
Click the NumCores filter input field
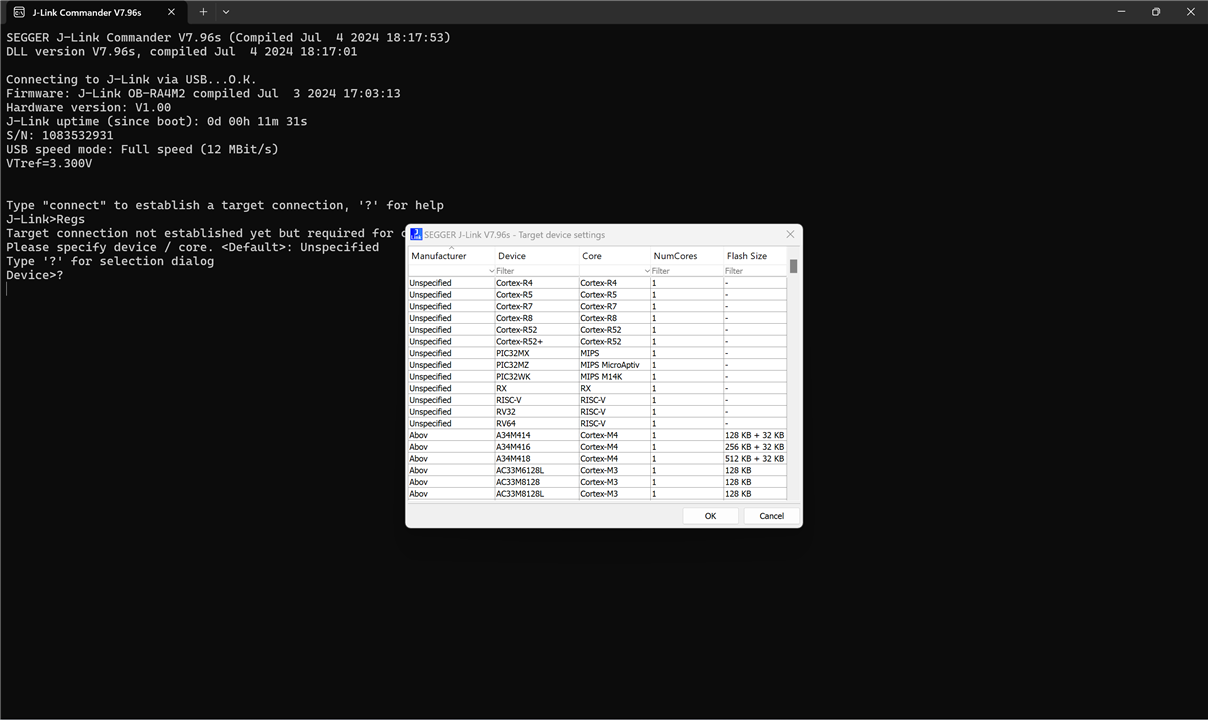click(x=685, y=271)
